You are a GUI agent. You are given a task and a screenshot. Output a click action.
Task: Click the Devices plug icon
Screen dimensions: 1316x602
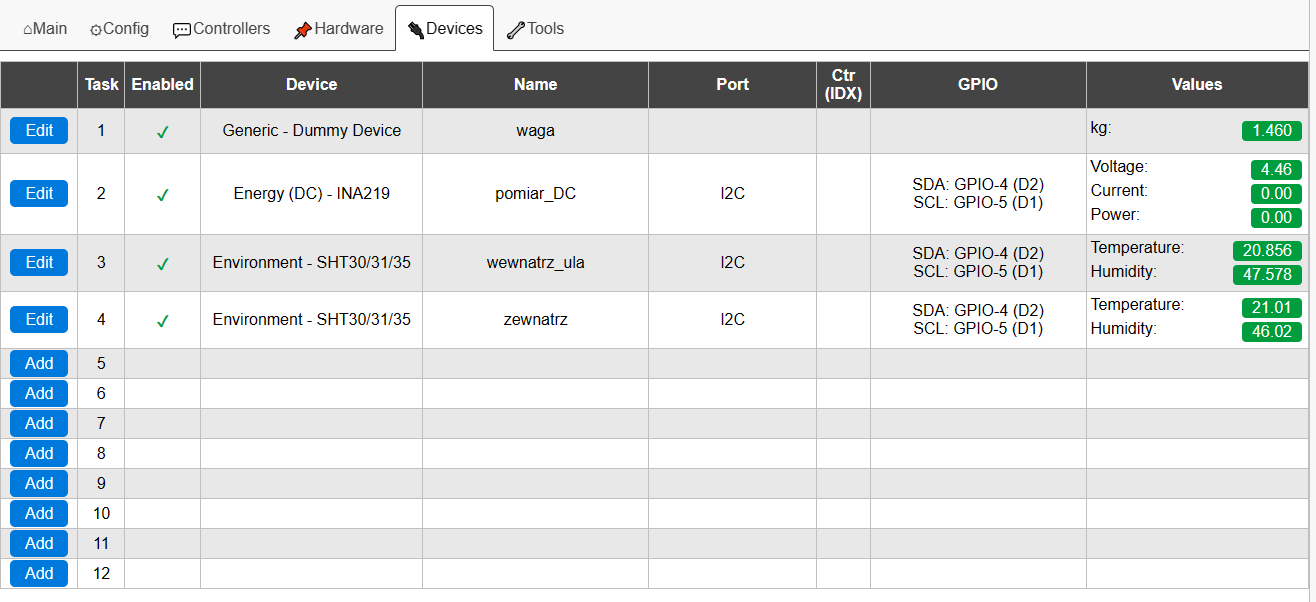tap(416, 30)
